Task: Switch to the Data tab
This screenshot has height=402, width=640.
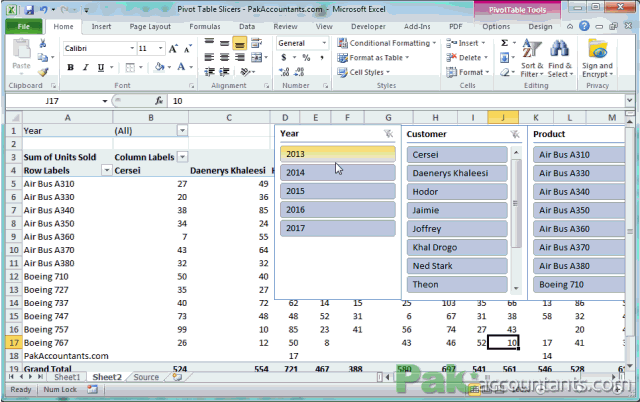Action: (x=247, y=27)
